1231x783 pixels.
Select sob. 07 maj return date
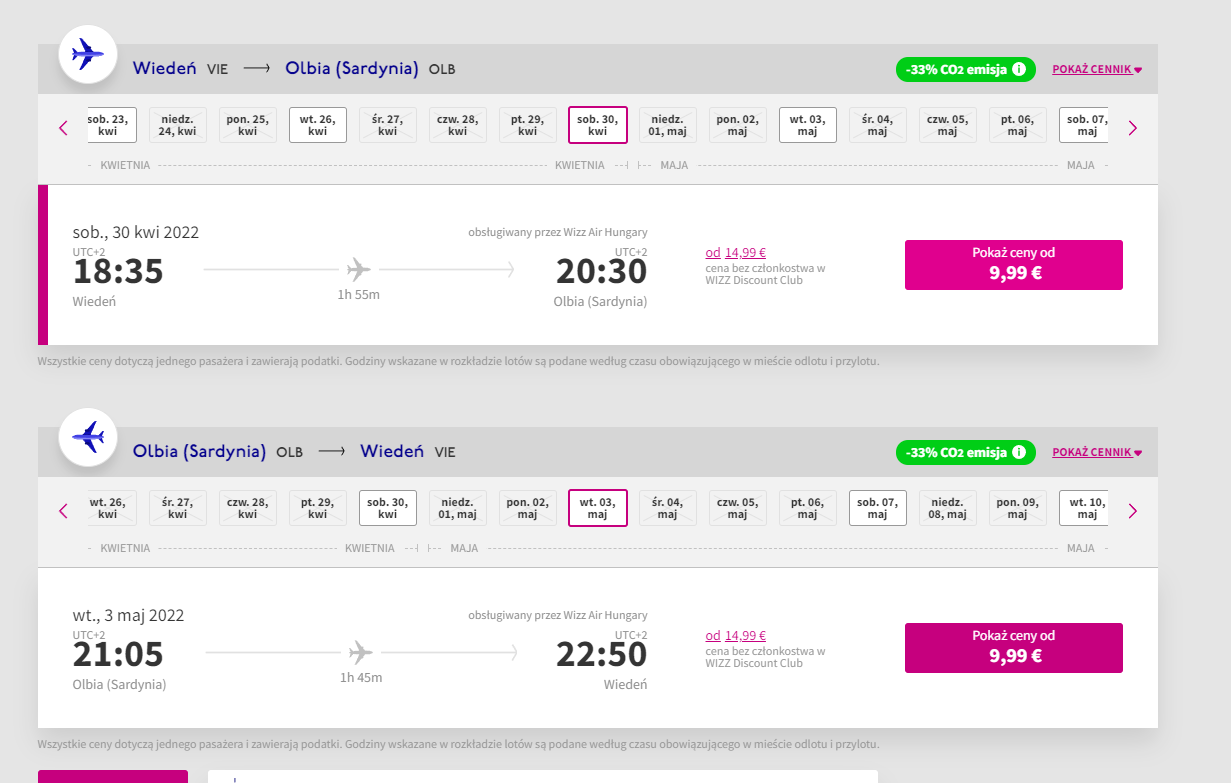[878, 508]
